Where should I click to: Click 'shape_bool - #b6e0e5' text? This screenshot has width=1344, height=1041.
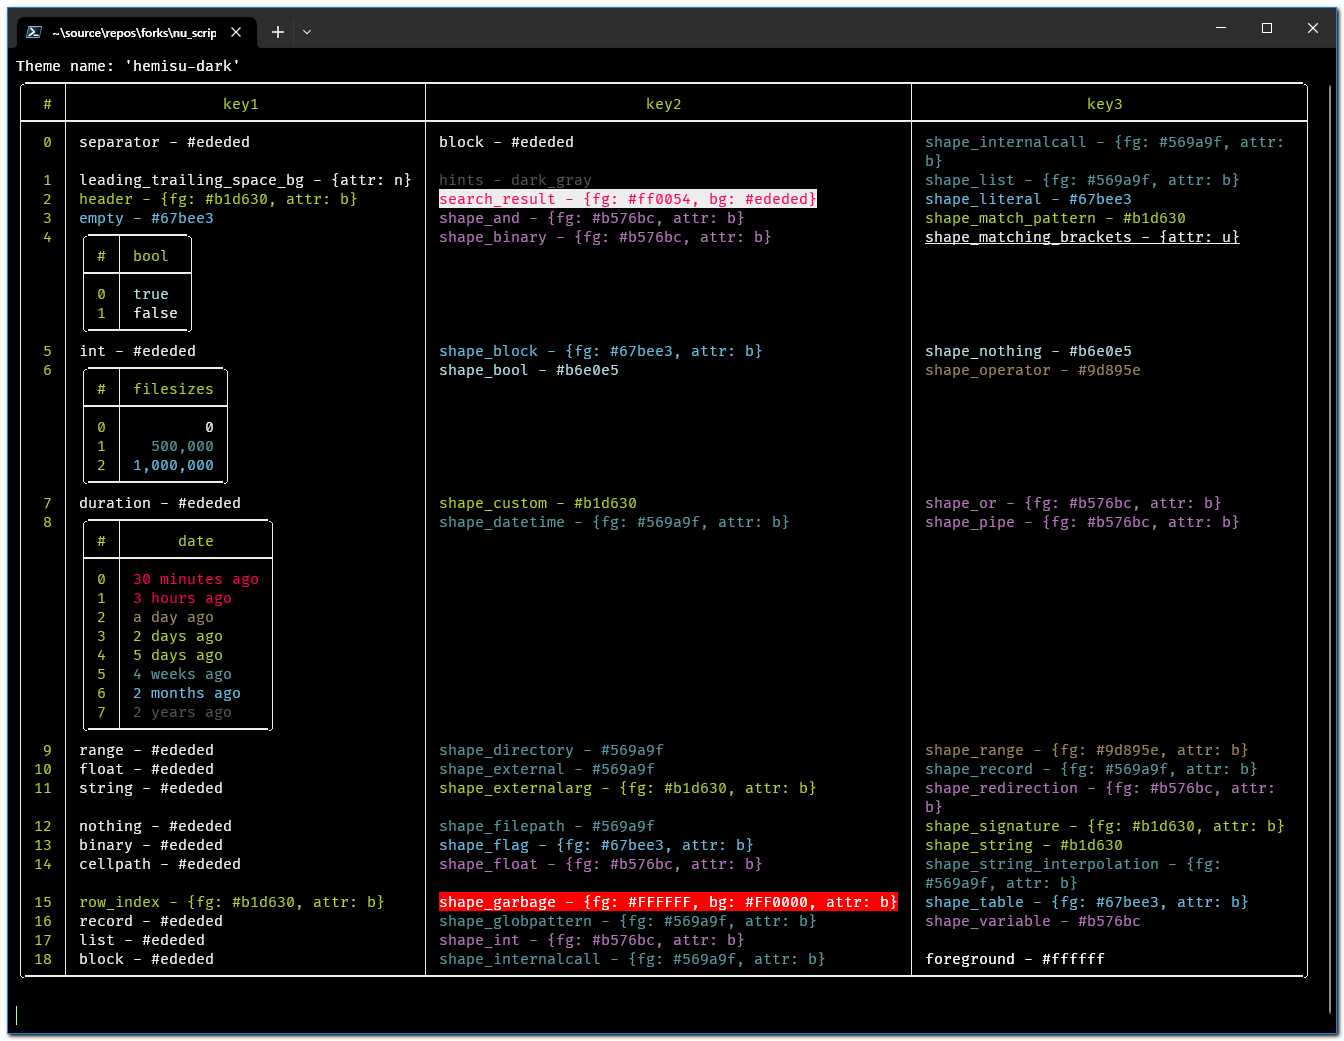coord(529,370)
